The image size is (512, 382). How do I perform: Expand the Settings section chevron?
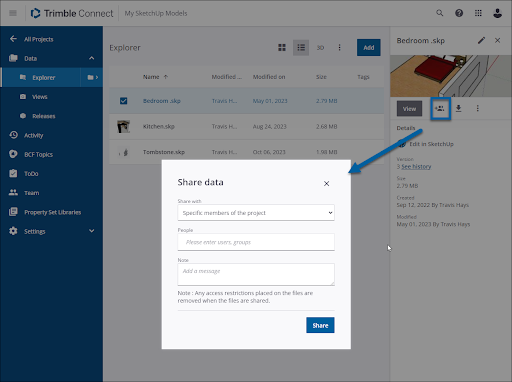92,231
